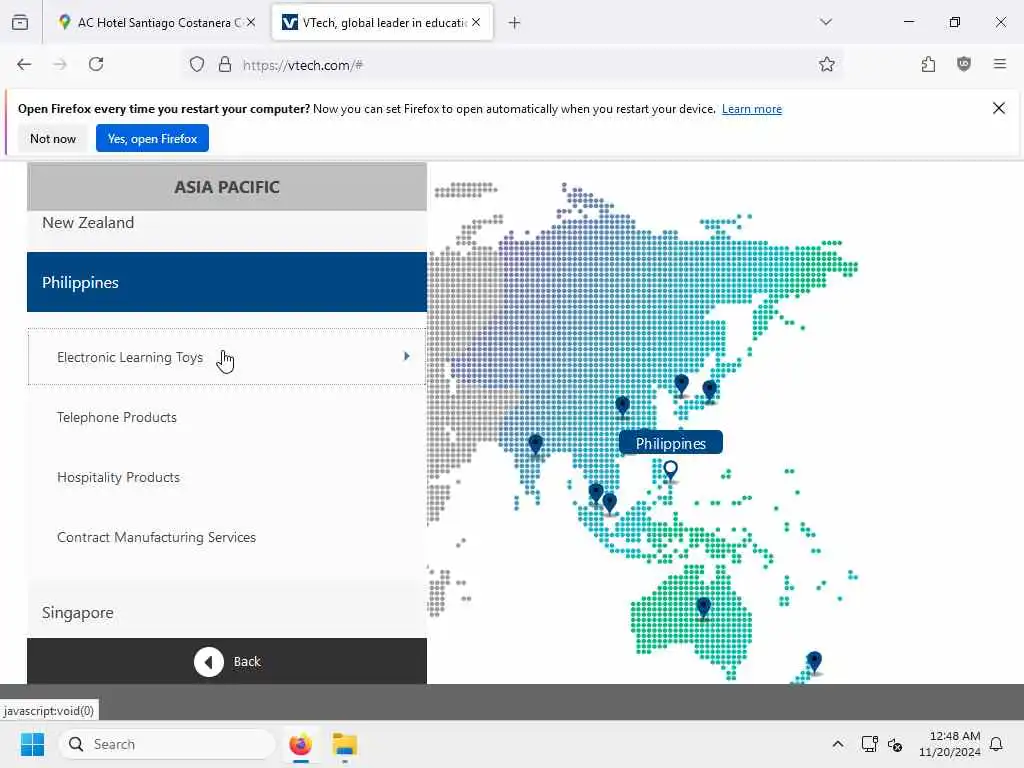This screenshot has height=768, width=1024.
Task: Open a new tab with the plus button
Action: click(x=515, y=23)
